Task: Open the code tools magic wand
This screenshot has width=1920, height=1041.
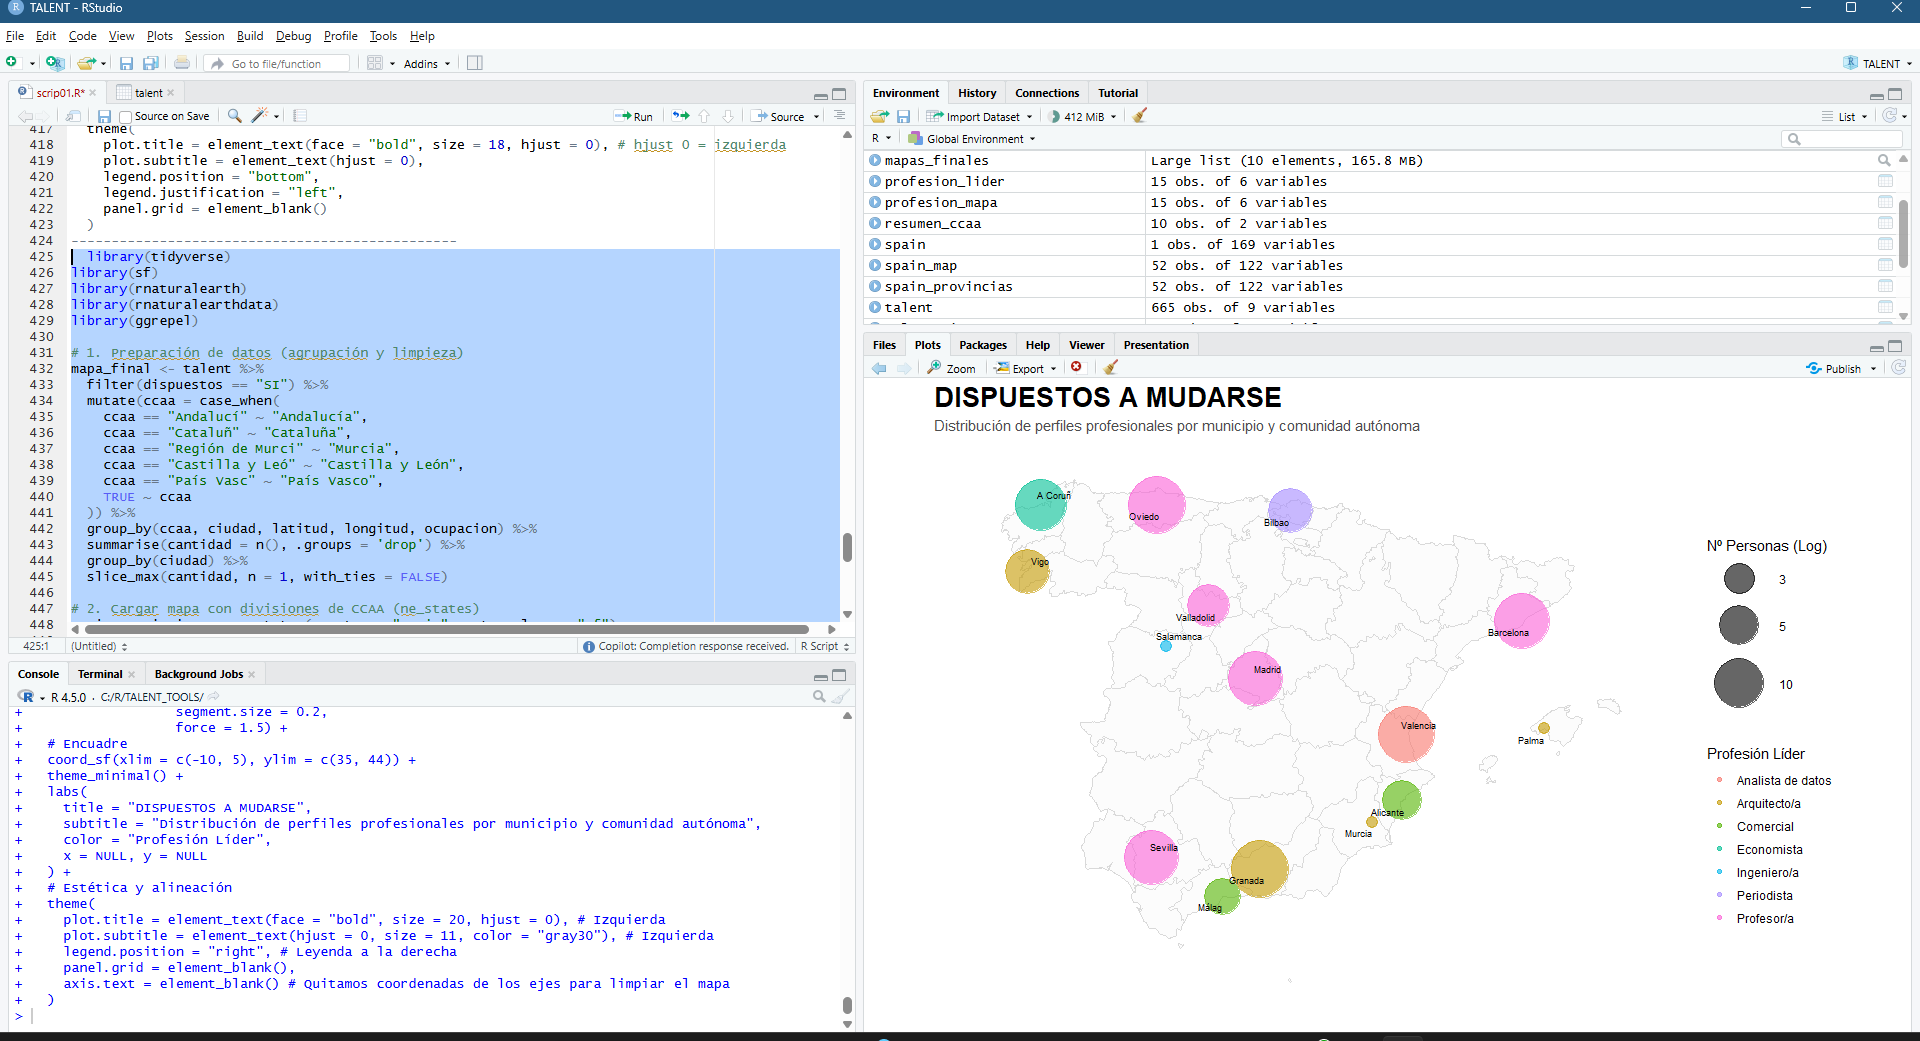Action: (x=260, y=116)
